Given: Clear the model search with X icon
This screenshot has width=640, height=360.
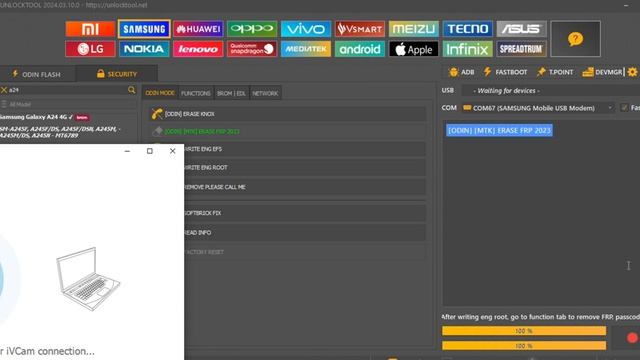Looking at the screenshot, I should click(x=4, y=90).
